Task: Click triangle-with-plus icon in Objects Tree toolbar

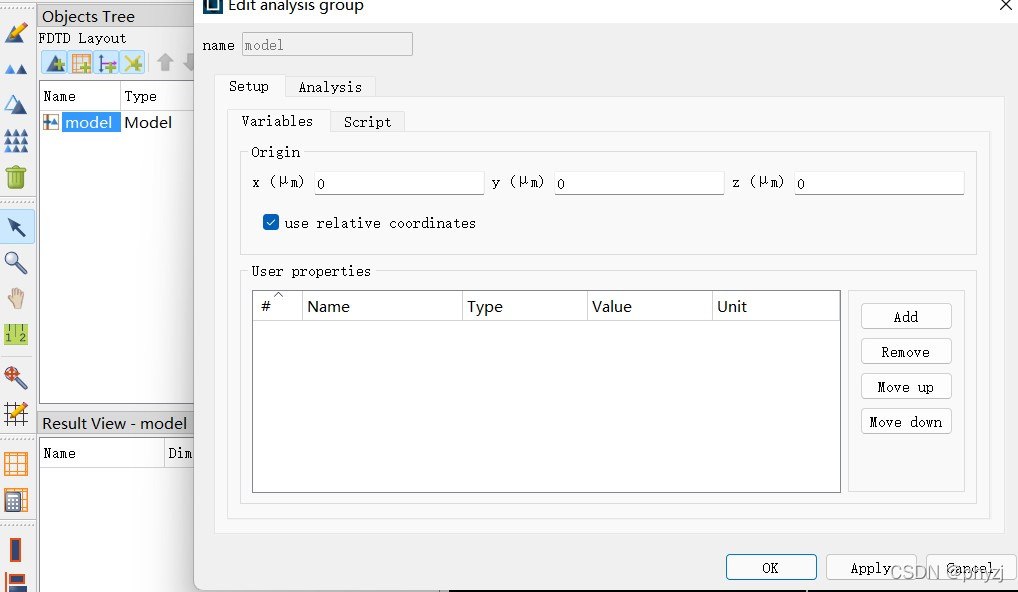Action: (x=55, y=63)
